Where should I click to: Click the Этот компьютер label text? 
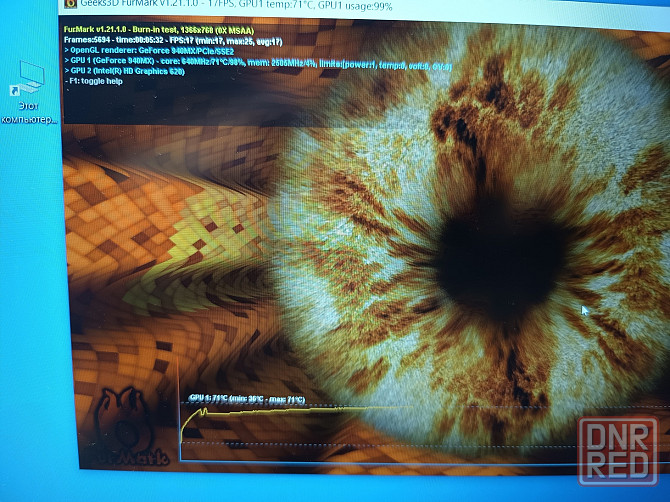click(x=31, y=114)
